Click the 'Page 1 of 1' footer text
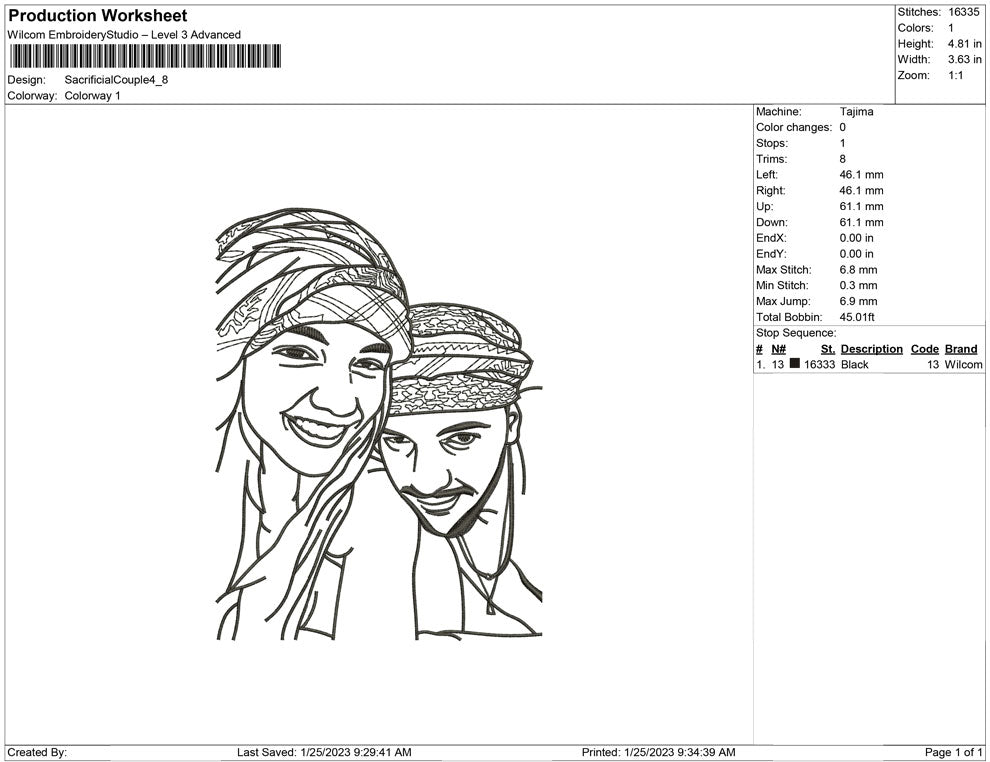Image resolution: width=990 pixels, height=762 pixels. (953, 752)
